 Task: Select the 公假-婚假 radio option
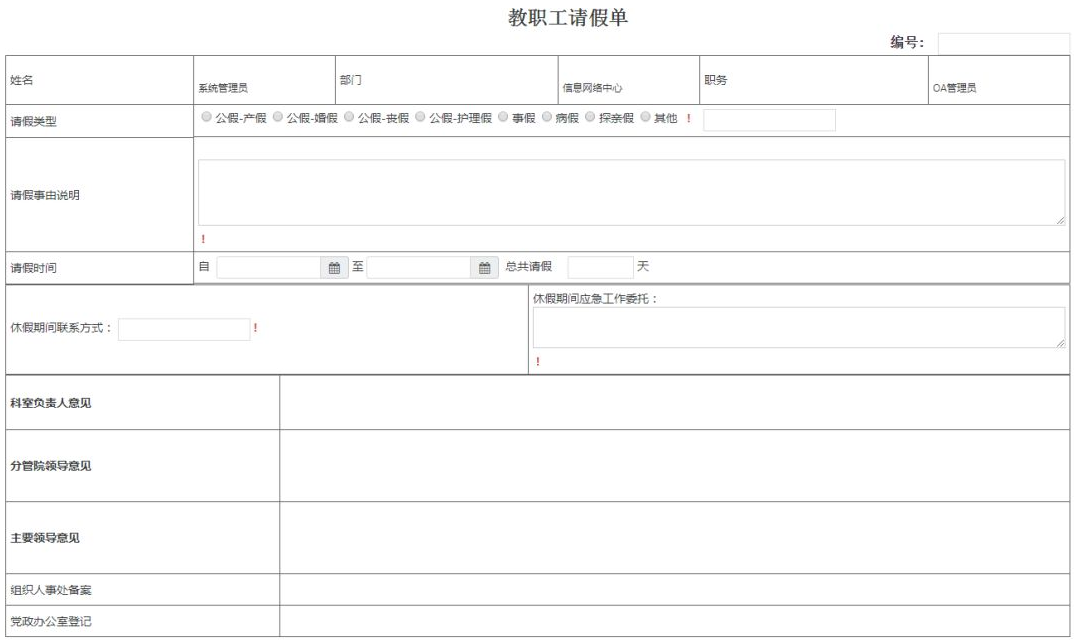click(x=277, y=117)
